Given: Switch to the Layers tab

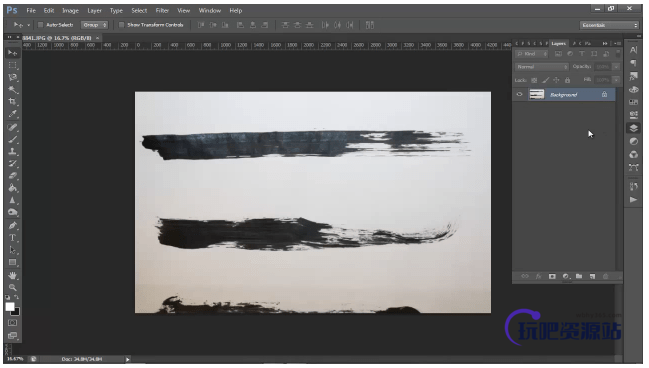Looking at the screenshot, I should click(x=558, y=43).
